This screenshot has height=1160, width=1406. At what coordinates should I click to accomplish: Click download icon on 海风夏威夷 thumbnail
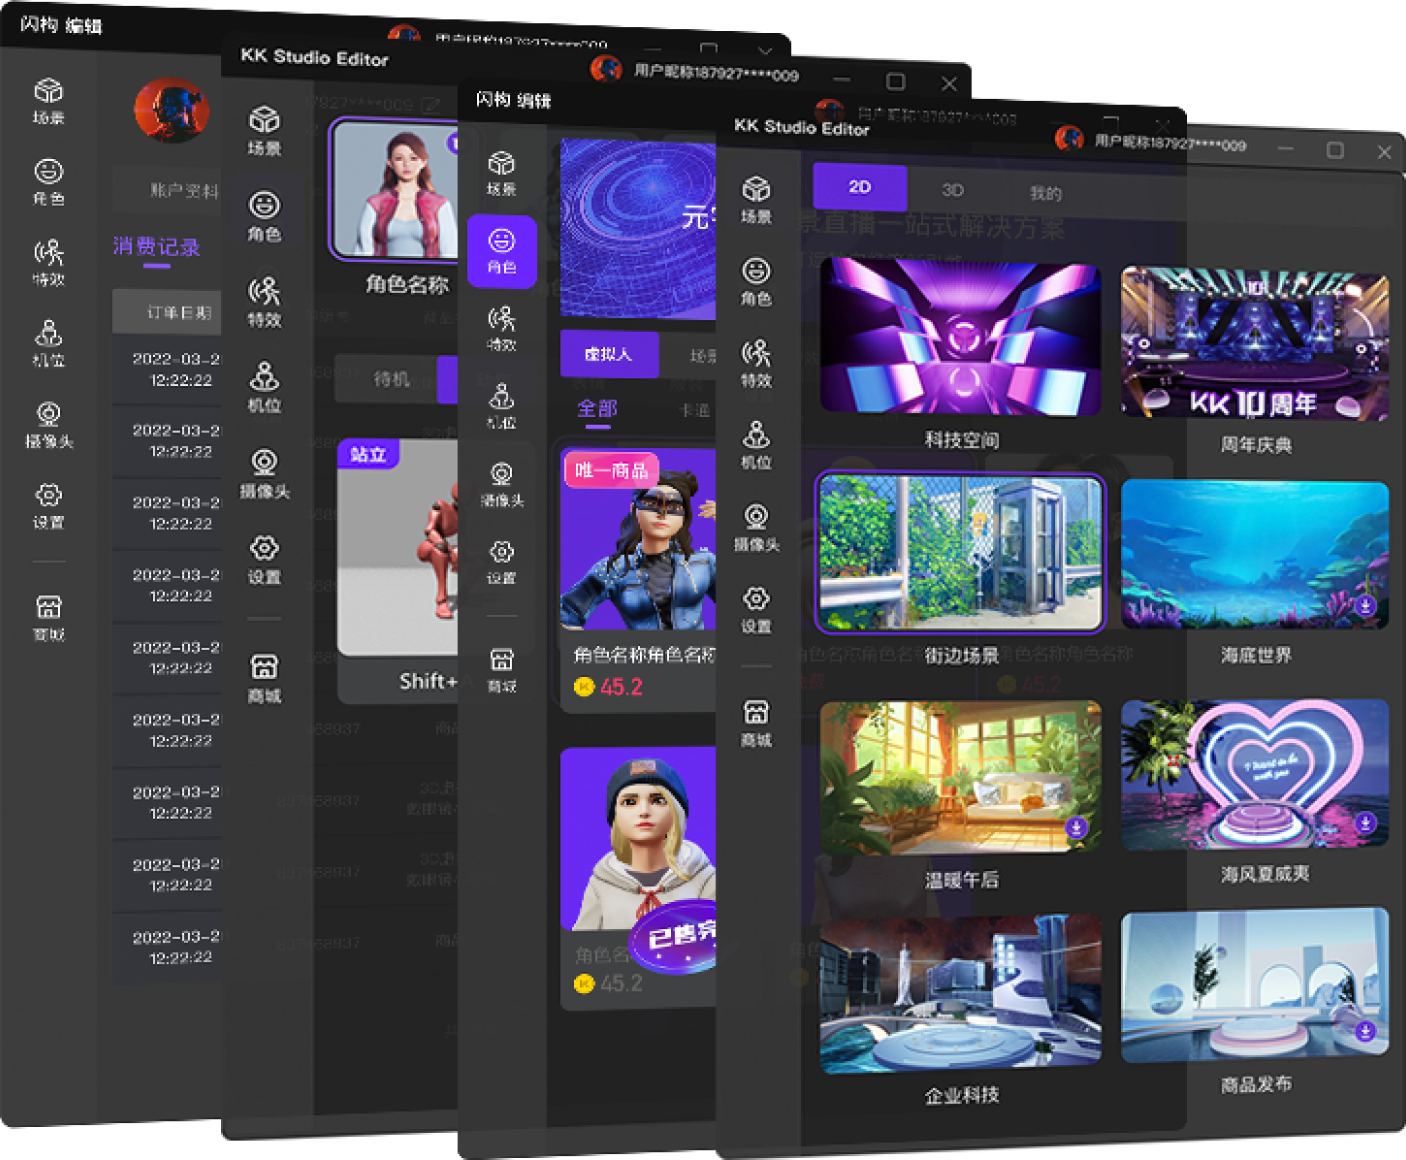1366,823
